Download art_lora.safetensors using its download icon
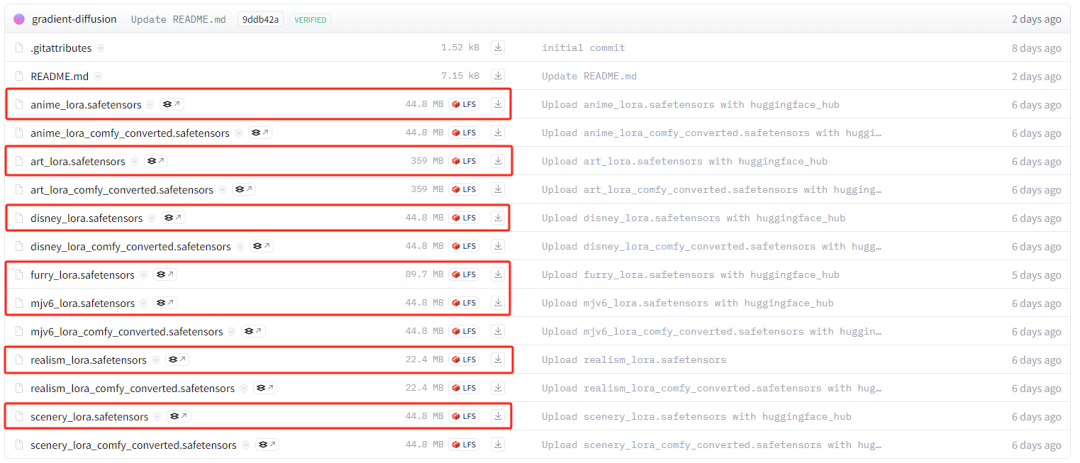 498,161
